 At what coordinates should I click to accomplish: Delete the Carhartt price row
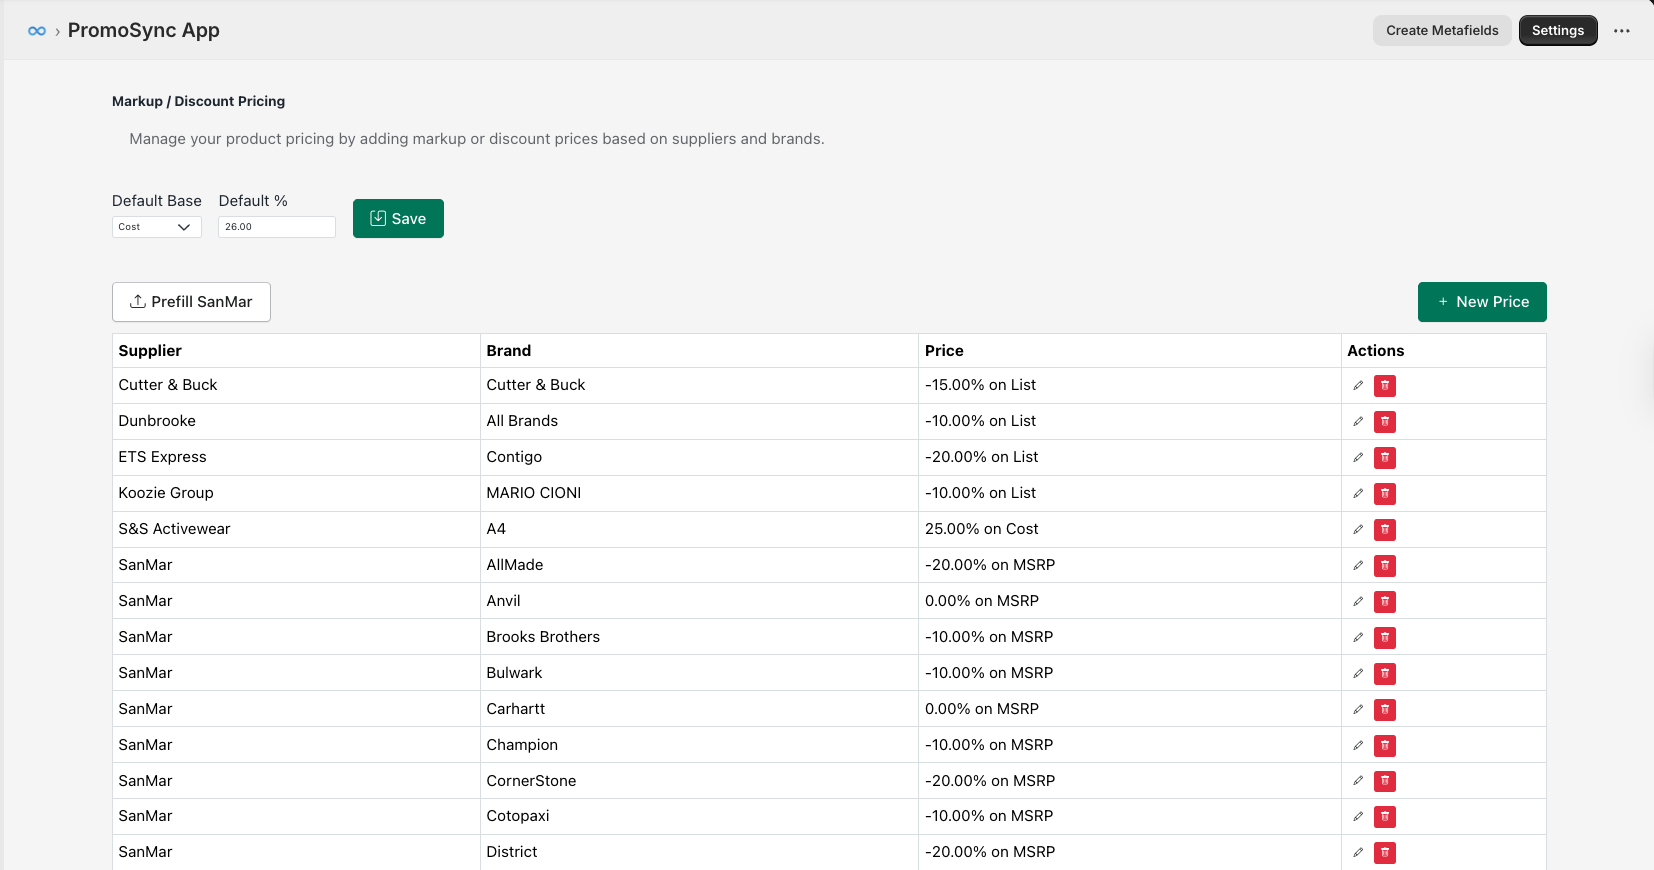(1385, 710)
